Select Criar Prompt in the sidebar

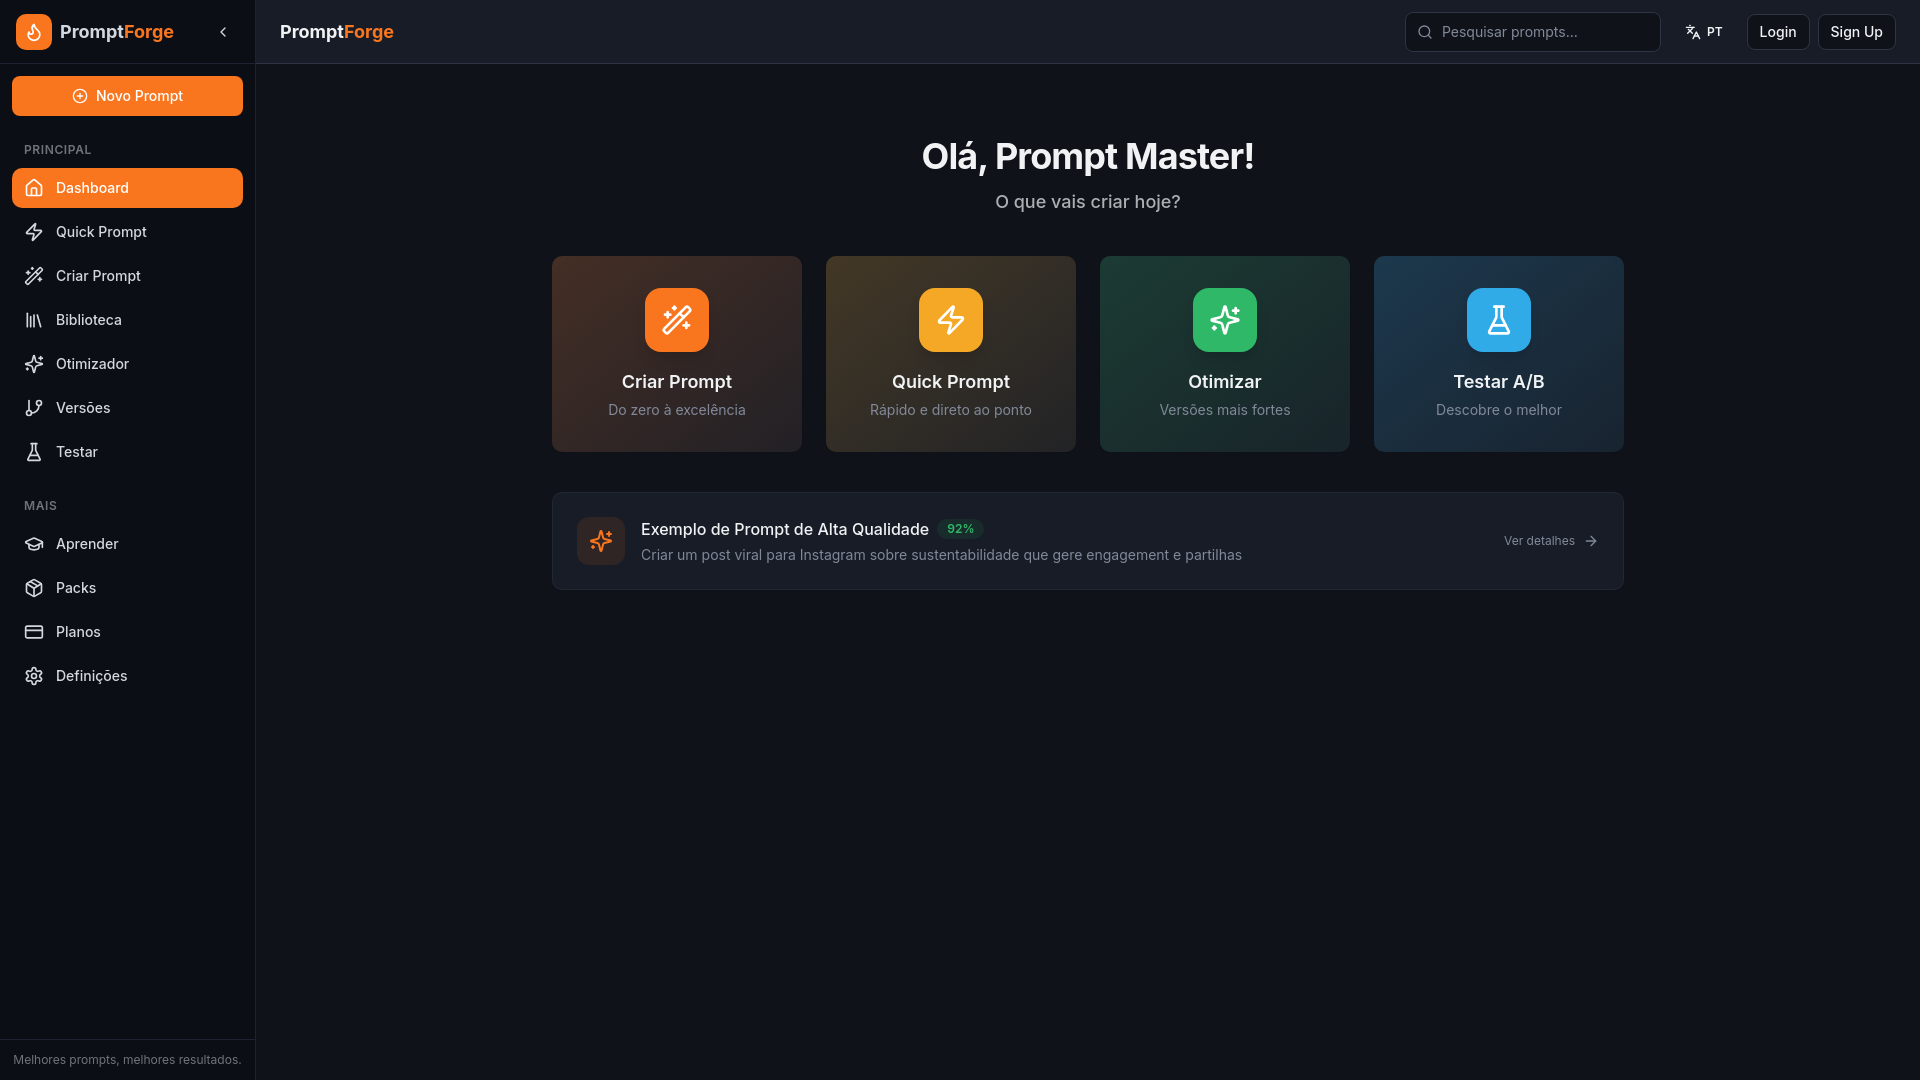coord(127,276)
